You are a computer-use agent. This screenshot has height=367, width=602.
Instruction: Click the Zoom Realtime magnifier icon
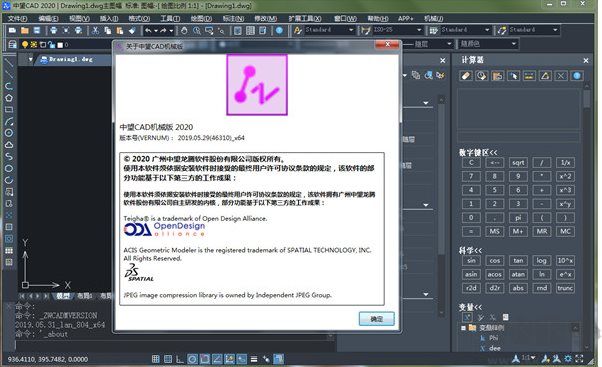197,30
